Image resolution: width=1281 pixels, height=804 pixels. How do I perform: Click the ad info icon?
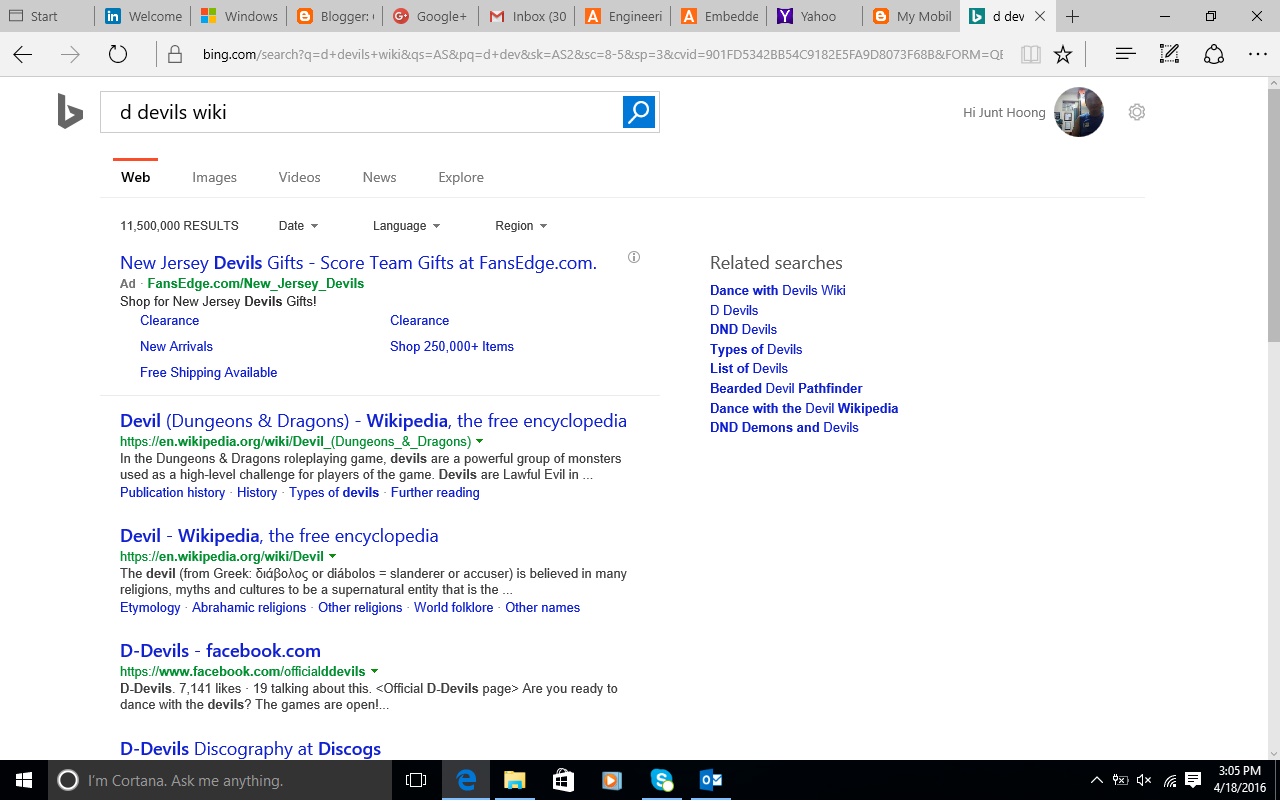point(633,257)
